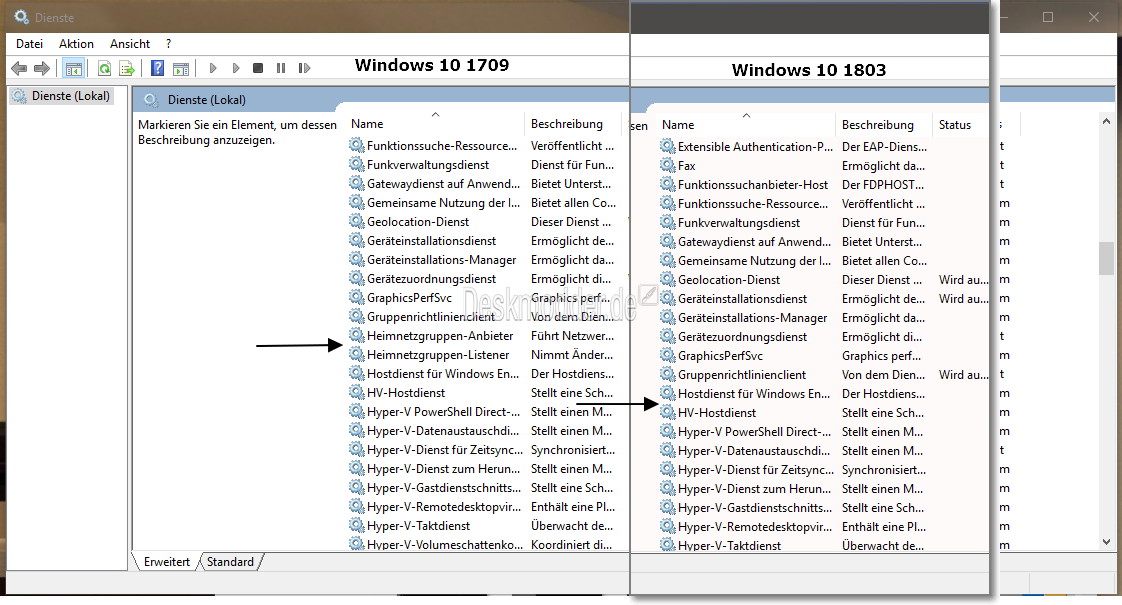
Task: Click Hyper-V-Taktdienst gear icon in 1709 list
Action: pyautogui.click(x=356, y=526)
